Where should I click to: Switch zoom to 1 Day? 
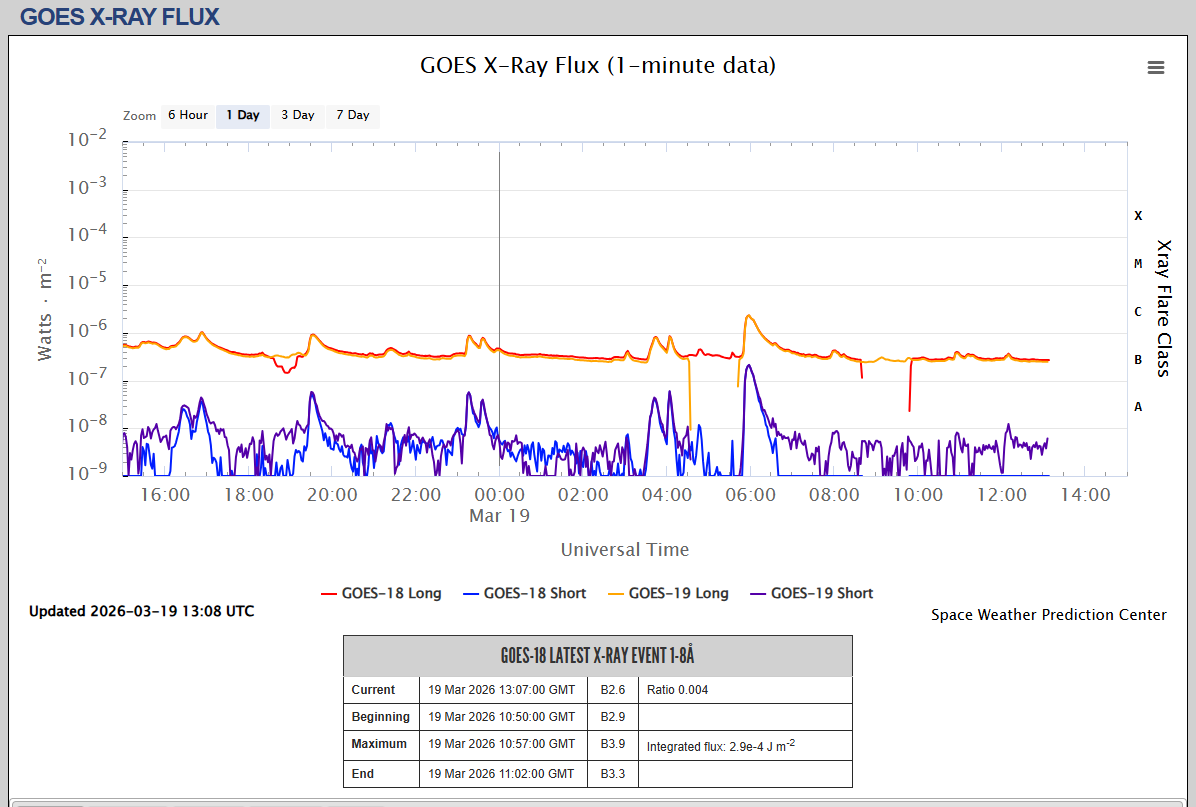[242, 116]
